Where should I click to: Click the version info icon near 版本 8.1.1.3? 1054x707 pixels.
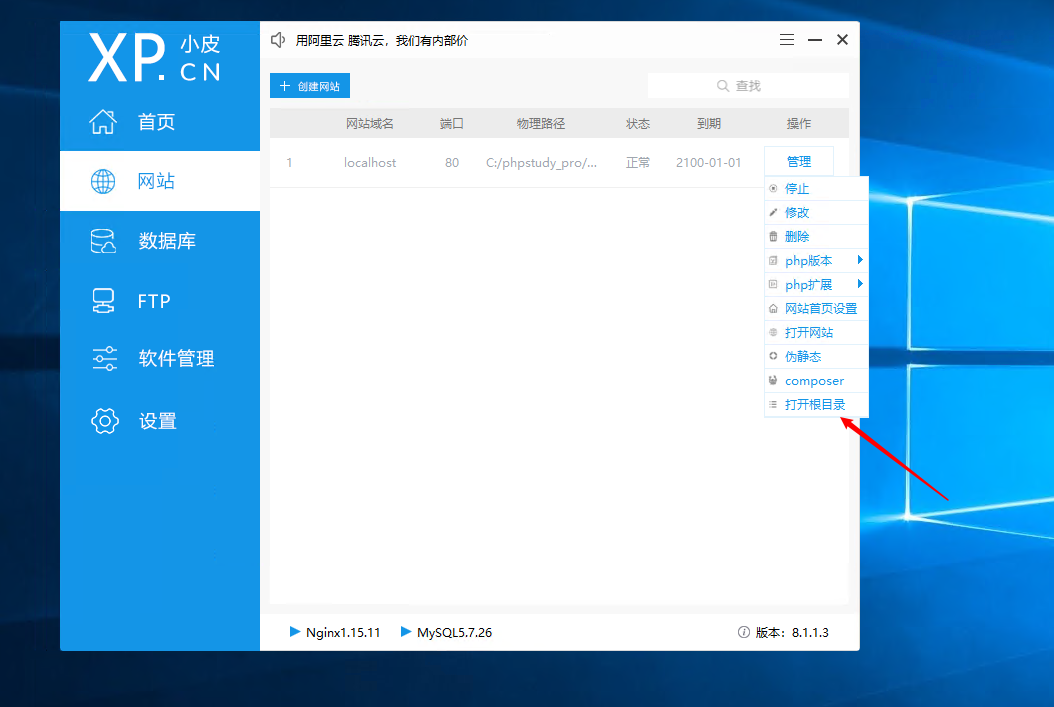(x=744, y=632)
